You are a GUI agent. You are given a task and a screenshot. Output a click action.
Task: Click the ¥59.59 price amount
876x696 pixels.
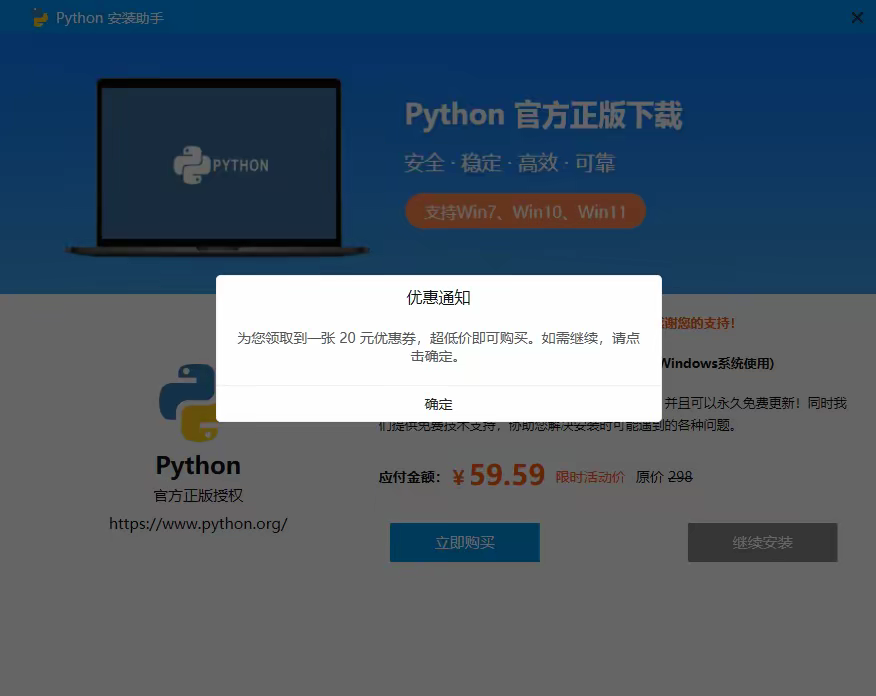click(x=498, y=476)
